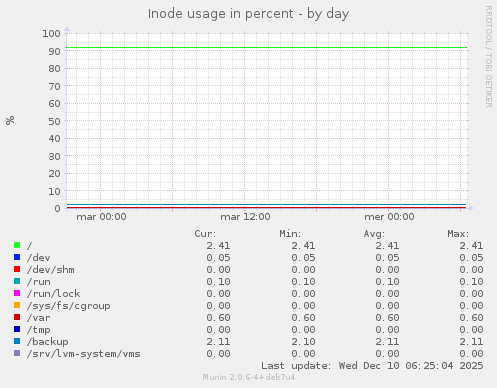Click the magenta swatch for /run/lock

pos(17,293)
